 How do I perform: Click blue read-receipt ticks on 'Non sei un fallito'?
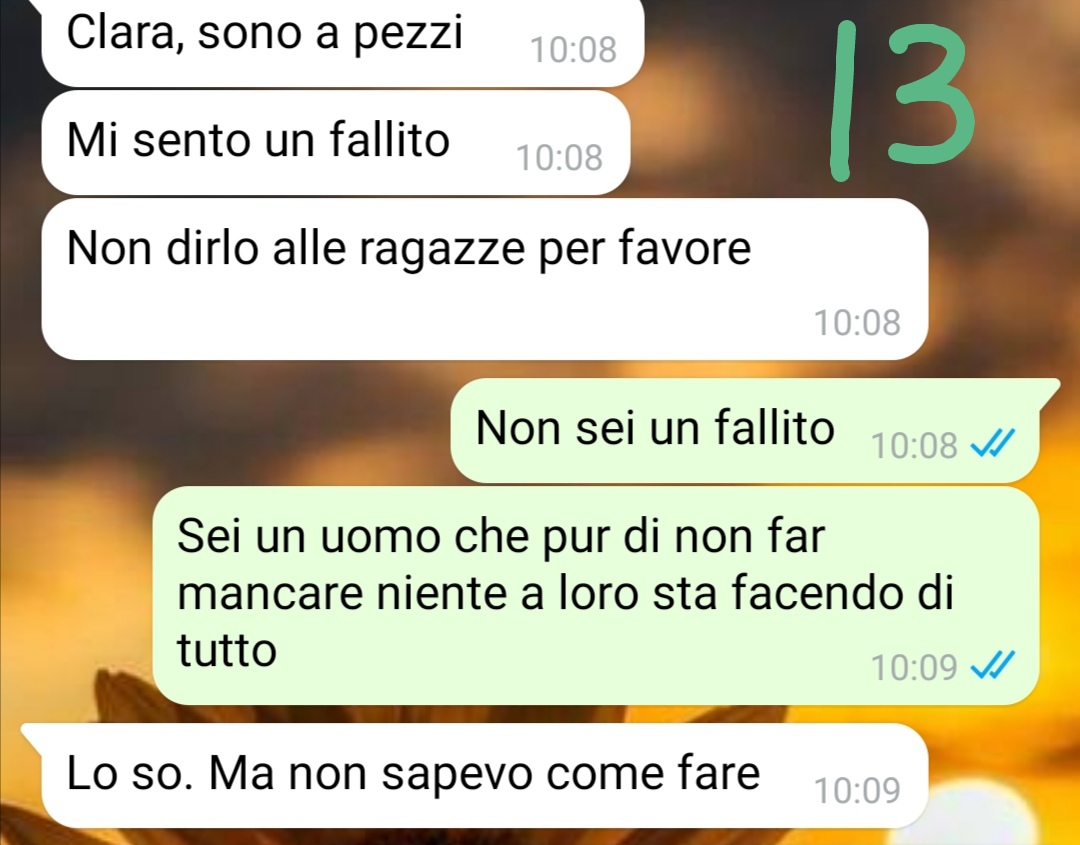point(993,444)
